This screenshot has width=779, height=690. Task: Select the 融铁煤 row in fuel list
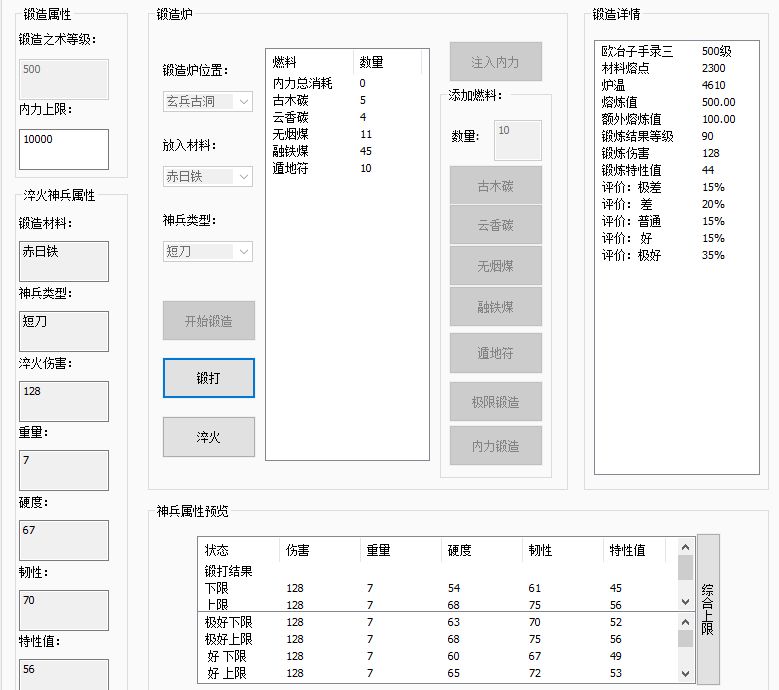point(347,151)
